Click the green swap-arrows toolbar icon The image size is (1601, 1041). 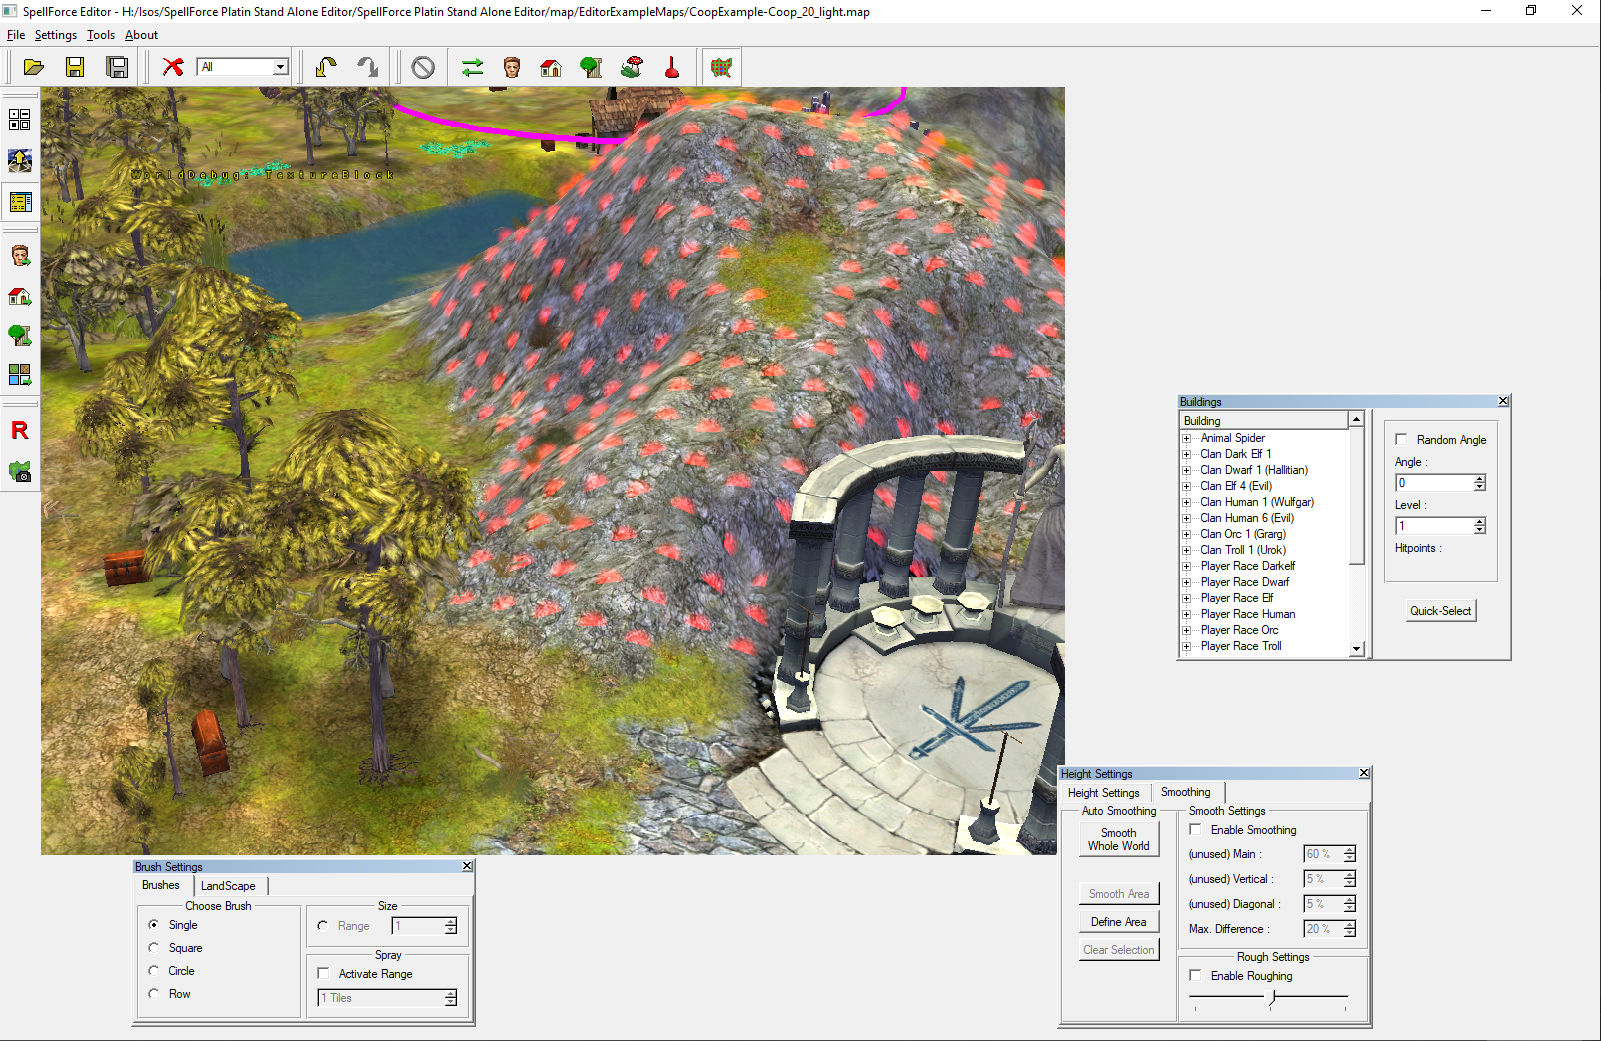click(x=472, y=67)
